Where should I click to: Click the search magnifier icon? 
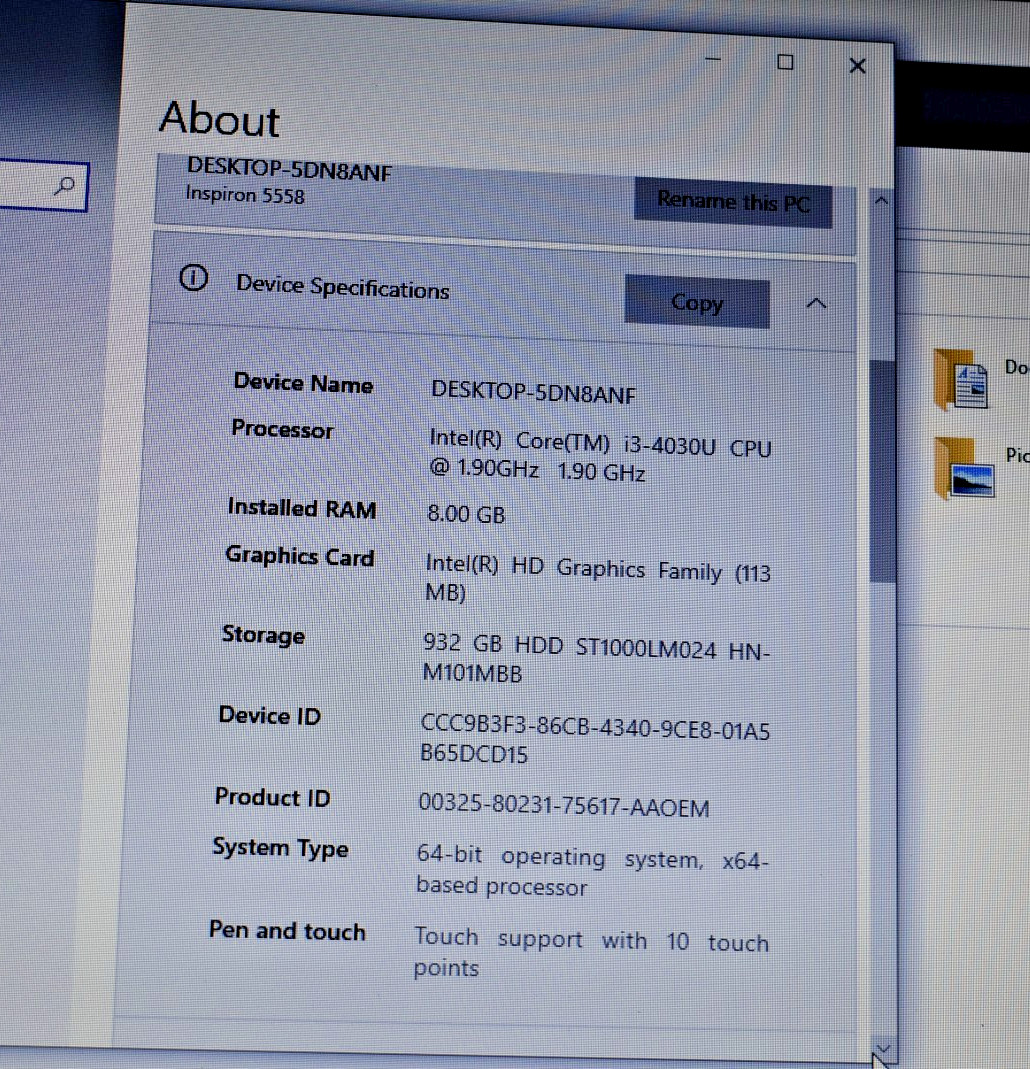click(65, 185)
